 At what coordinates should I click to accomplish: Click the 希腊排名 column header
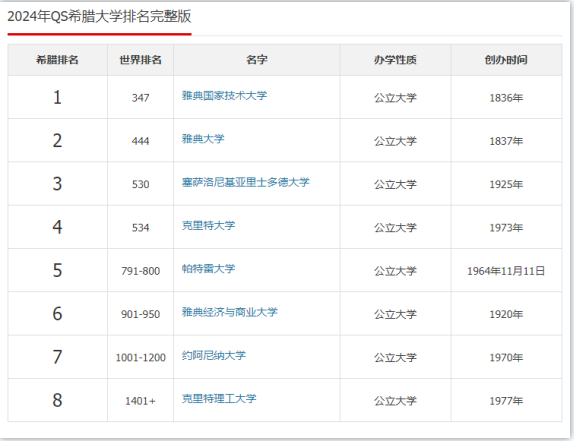57,60
